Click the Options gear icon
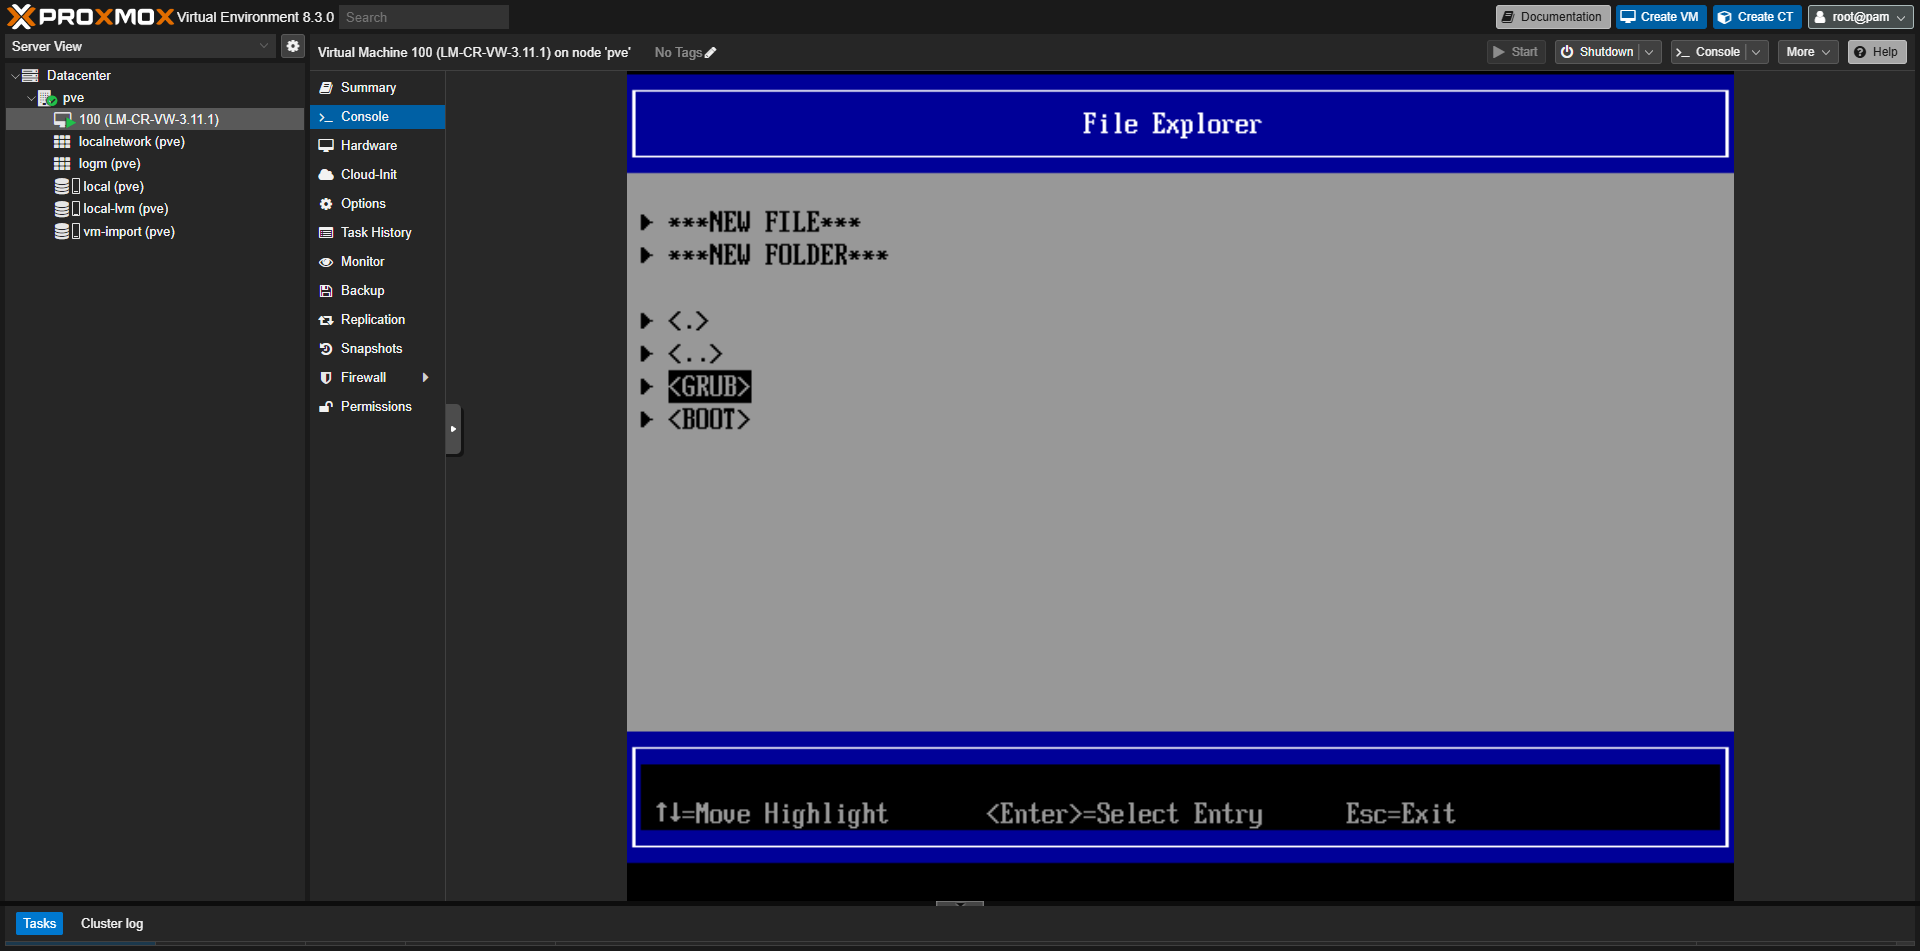 click(x=326, y=203)
